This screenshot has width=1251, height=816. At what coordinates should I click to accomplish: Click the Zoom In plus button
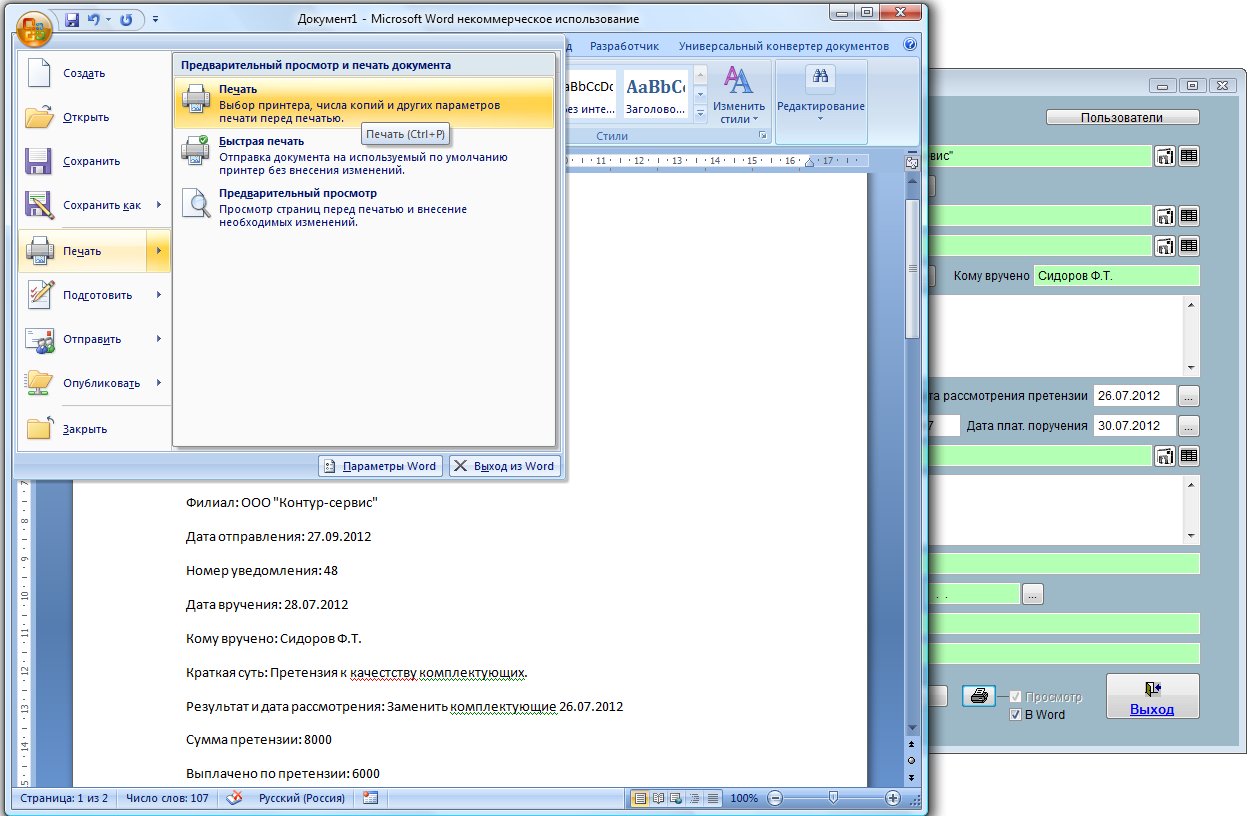click(x=893, y=798)
